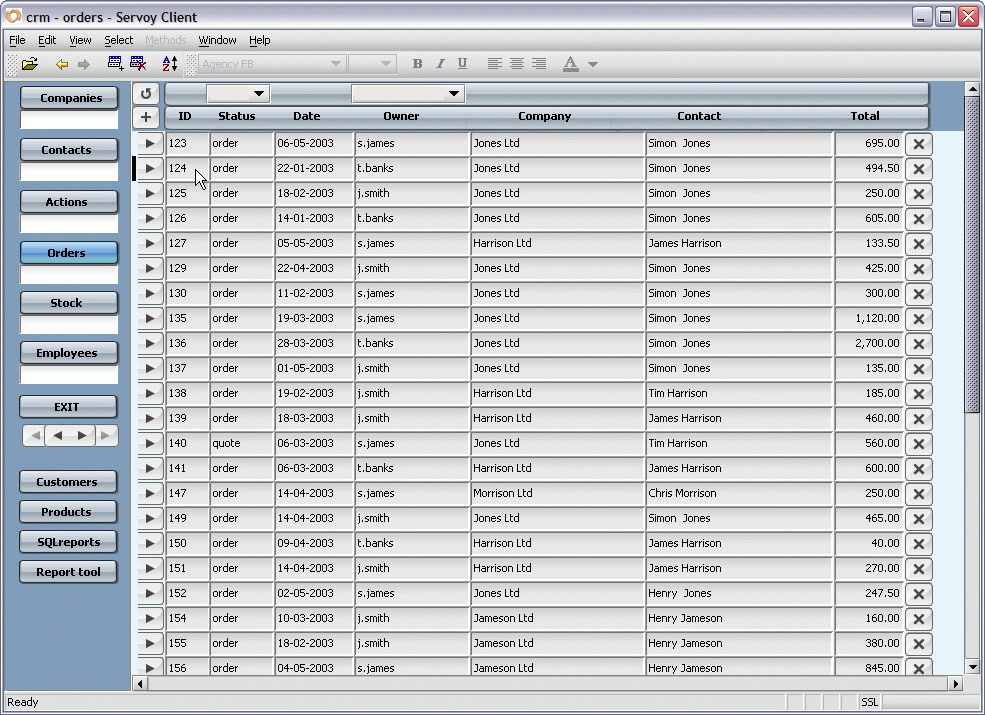Click the back navigation arrow in the toolbar

click(62, 63)
